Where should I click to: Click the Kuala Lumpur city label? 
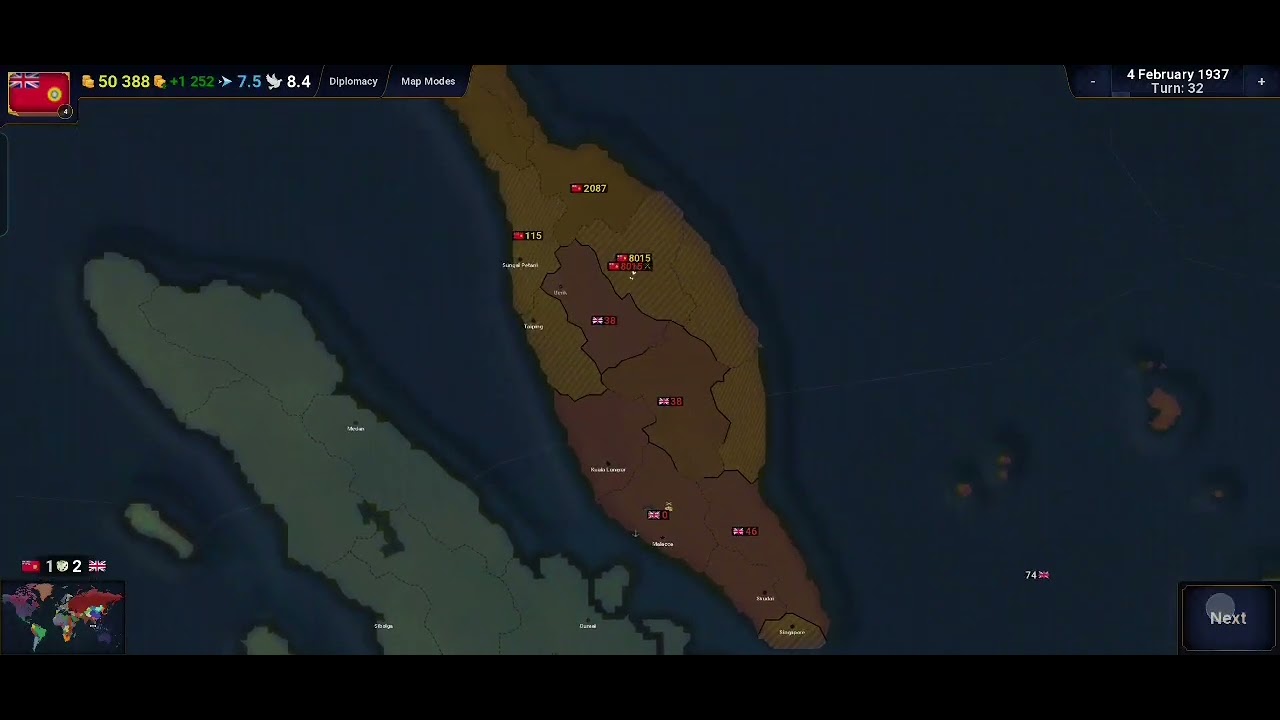pos(608,469)
